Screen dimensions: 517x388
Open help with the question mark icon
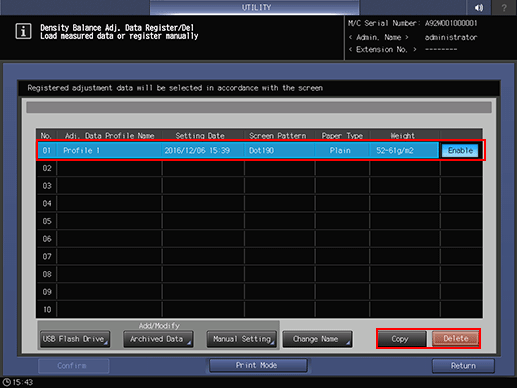point(504,7)
